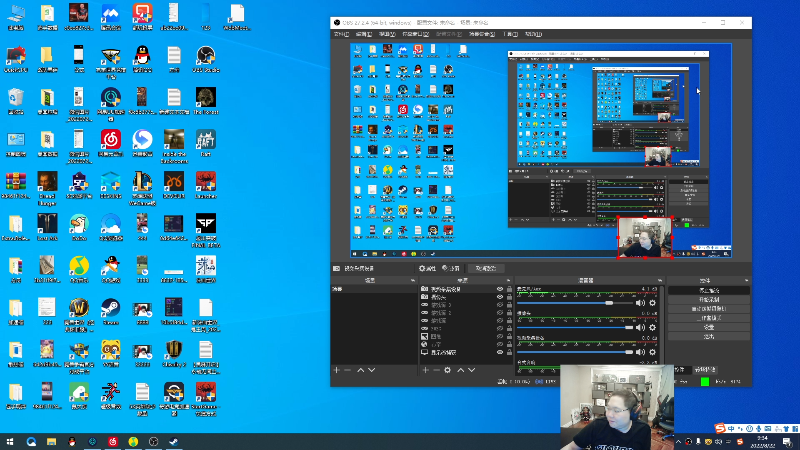Select the This PC desktop icon
Image resolution: width=800 pixels, height=450 pixels.
pyautogui.click(x=16, y=17)
